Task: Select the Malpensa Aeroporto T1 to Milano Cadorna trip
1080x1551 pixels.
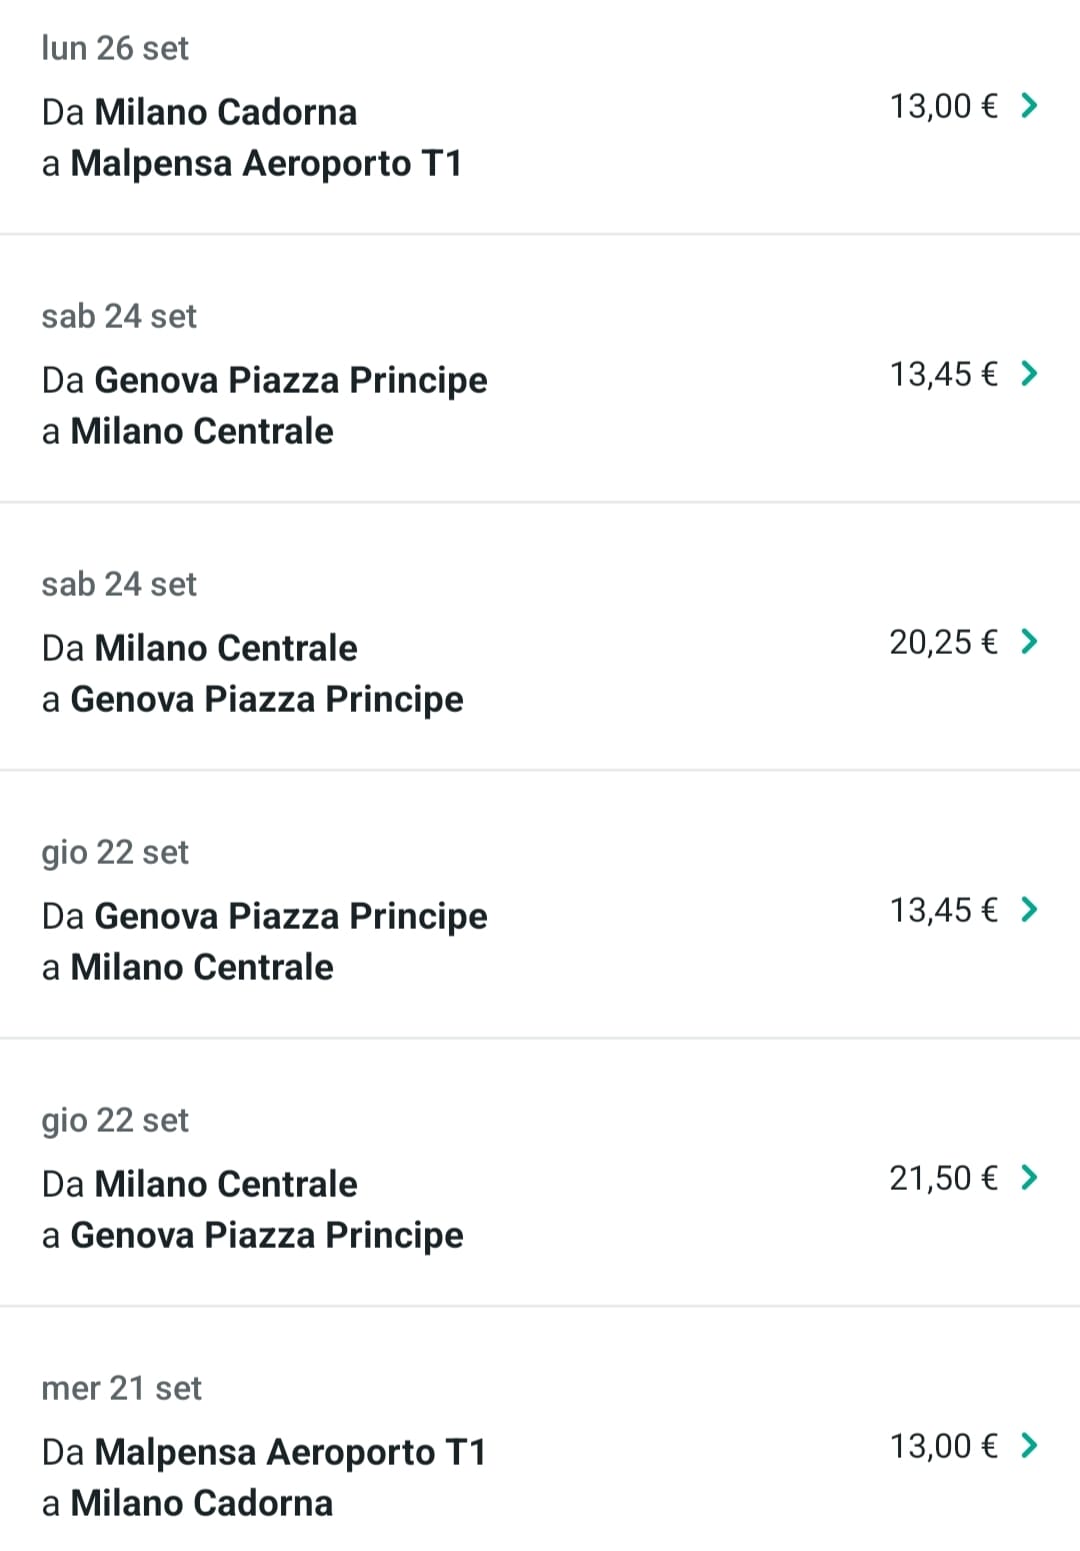Action: coord(263,1477)
